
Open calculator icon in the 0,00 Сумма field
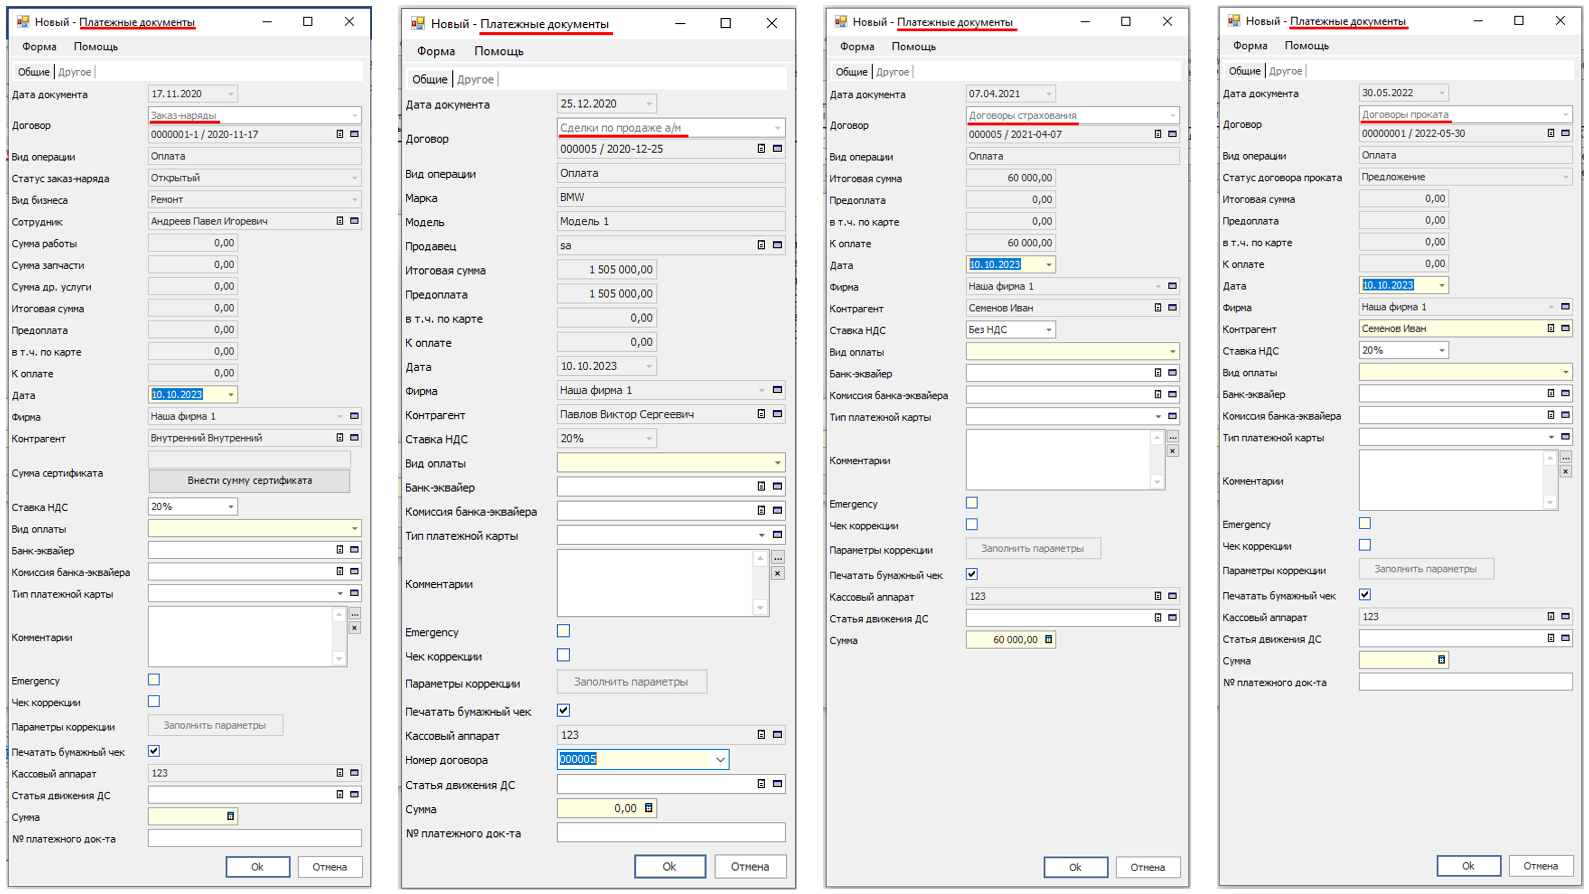coord(648,808)
